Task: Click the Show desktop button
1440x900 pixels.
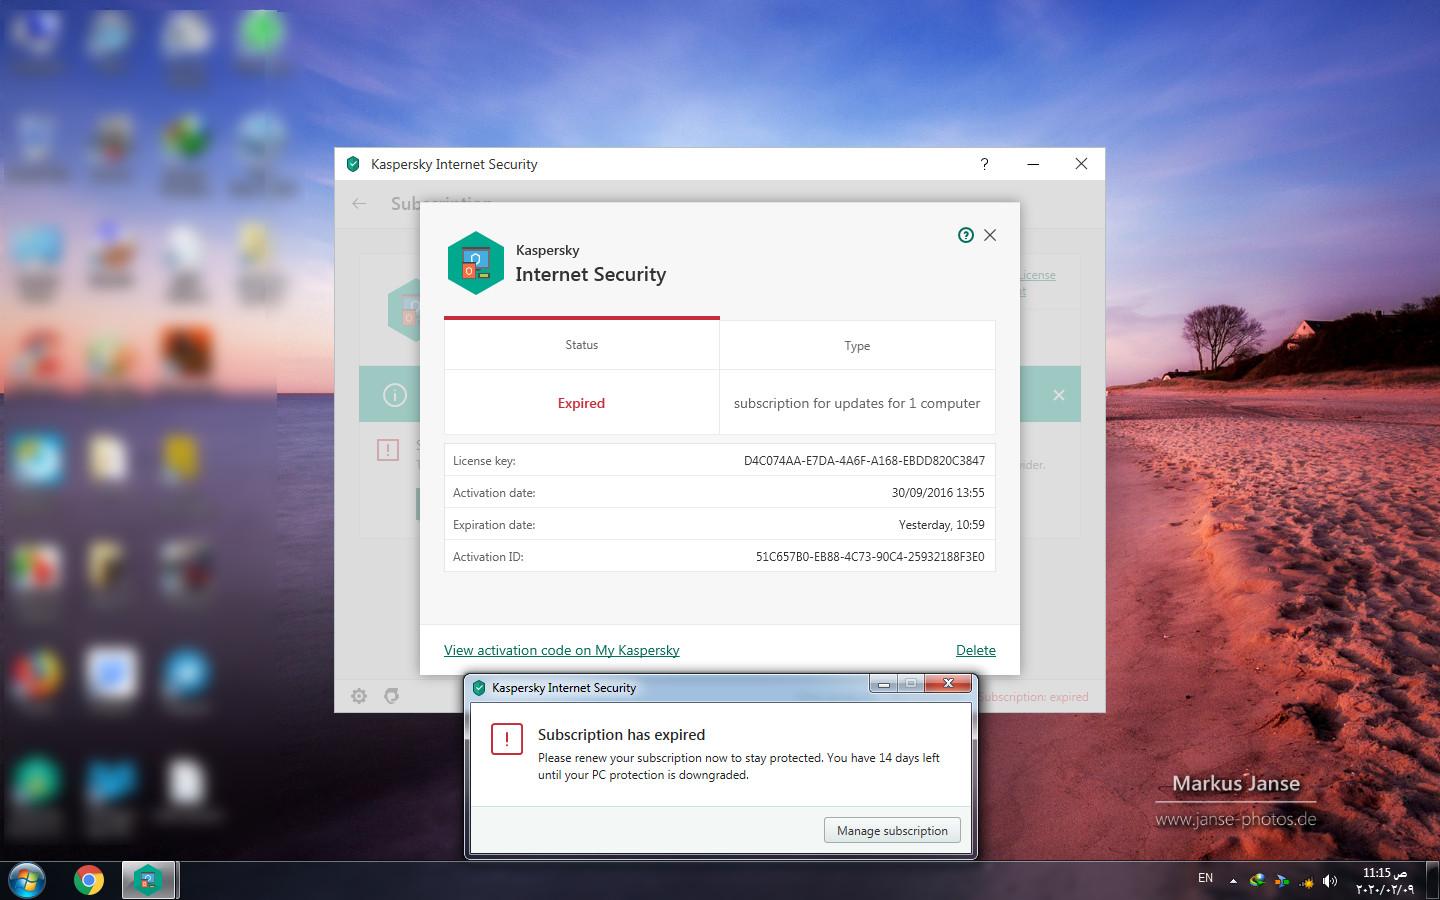Action: click(x=1432, y=880)
